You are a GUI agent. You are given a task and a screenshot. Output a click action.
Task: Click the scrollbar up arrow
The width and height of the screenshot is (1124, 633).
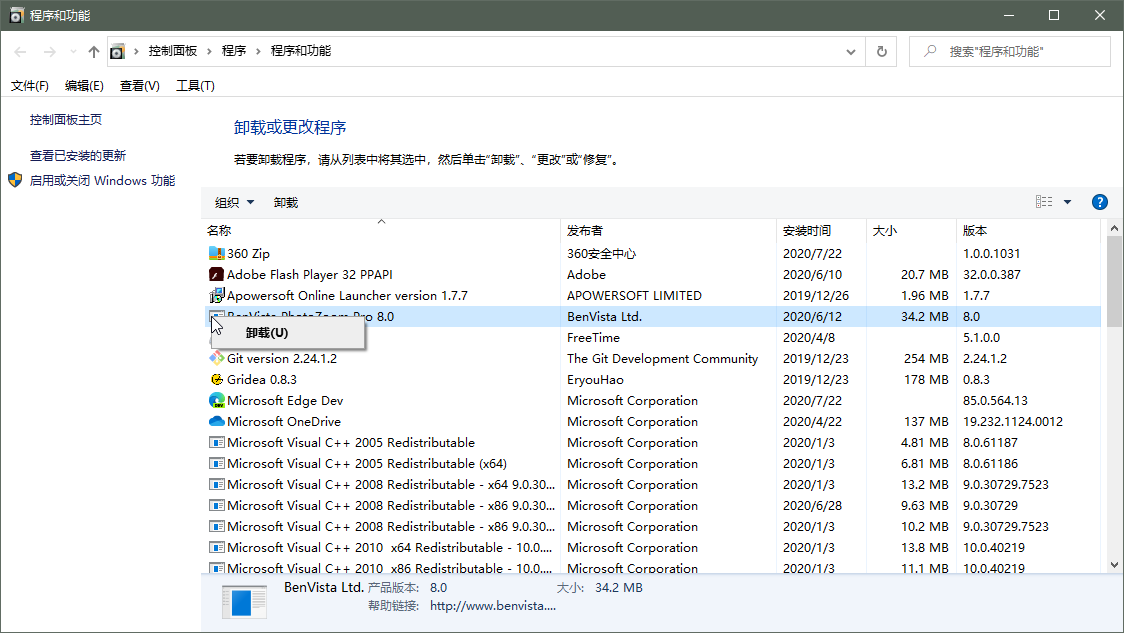[1114, 229]
